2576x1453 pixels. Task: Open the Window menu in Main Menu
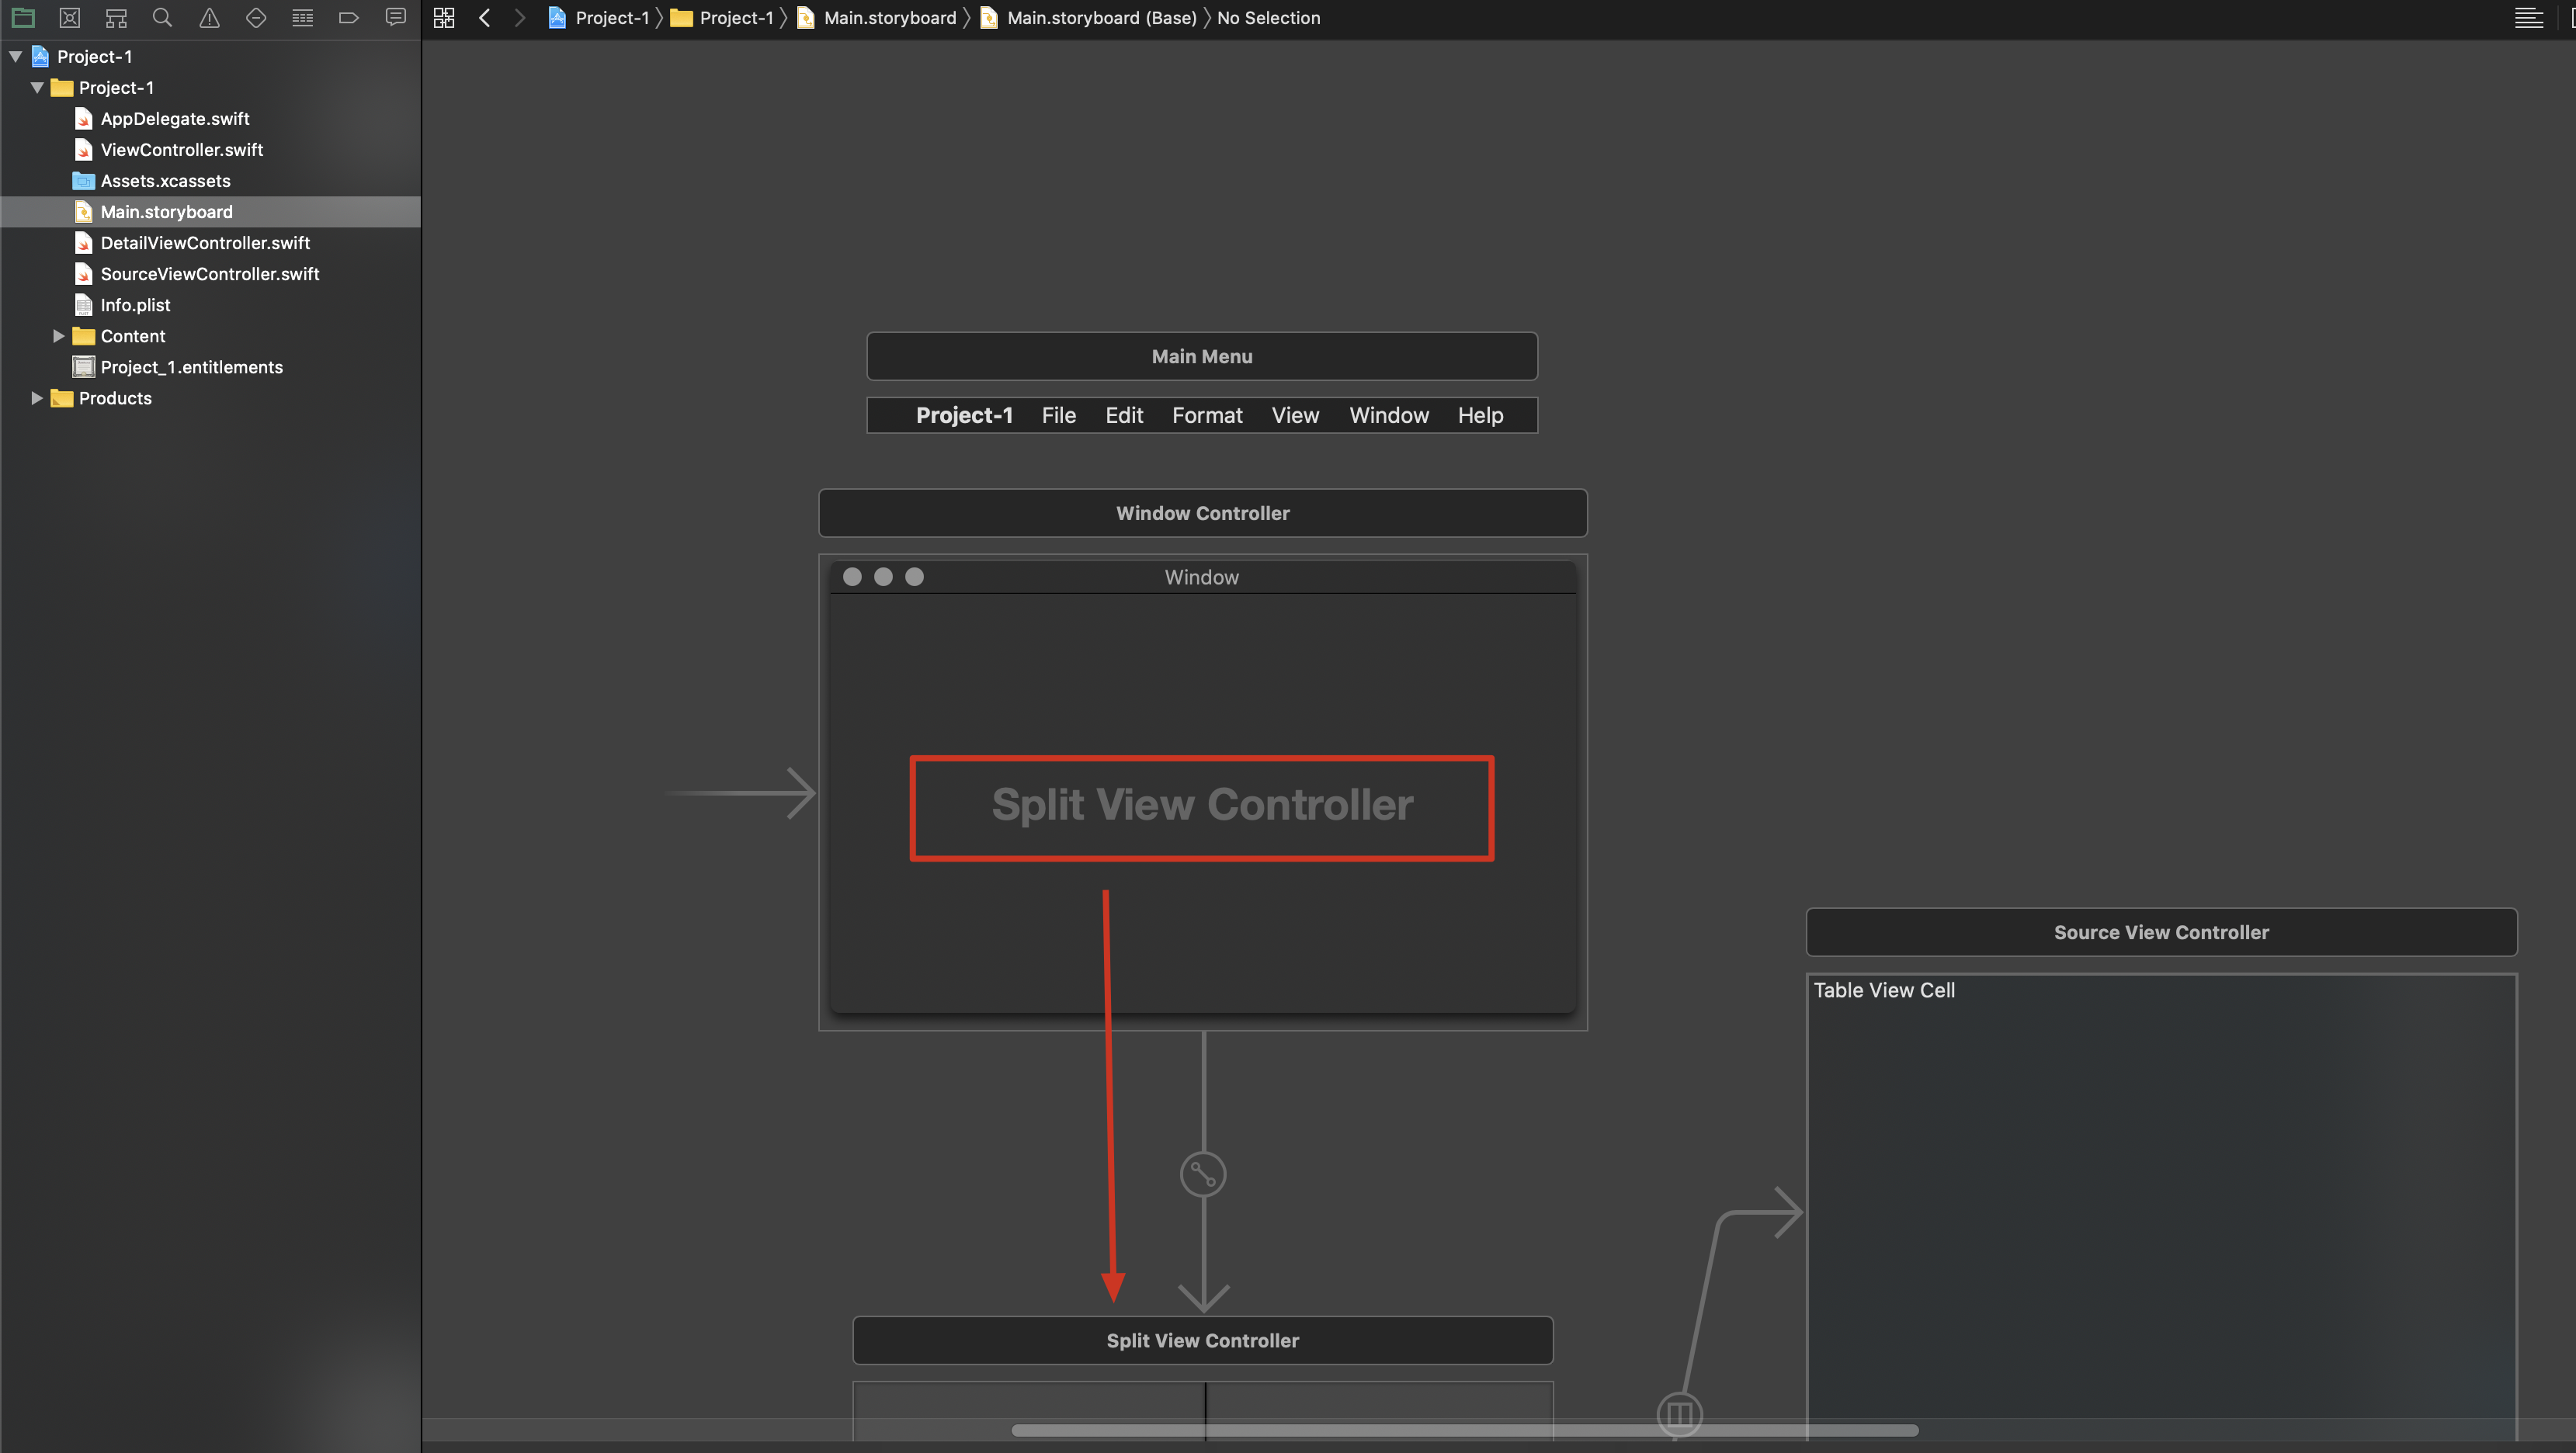click(1388, 415)
